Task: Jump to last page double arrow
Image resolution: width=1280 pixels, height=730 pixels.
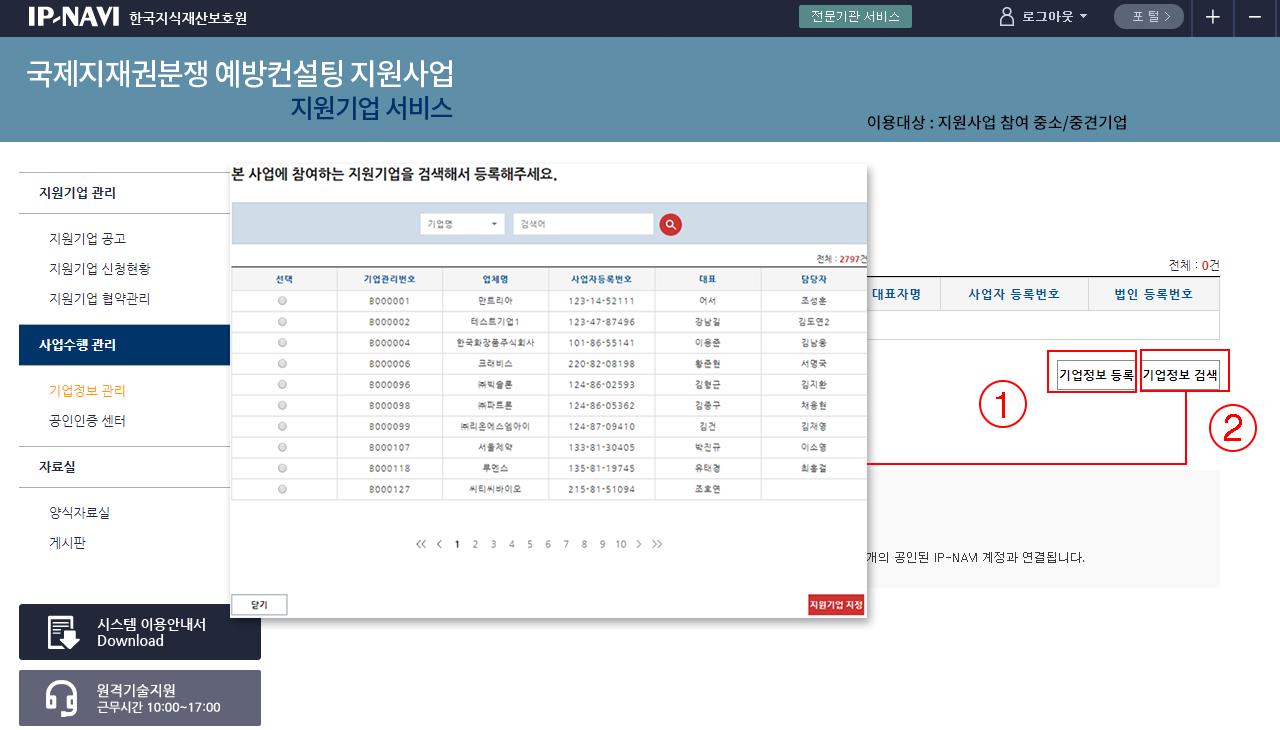Action: (657, 544)
